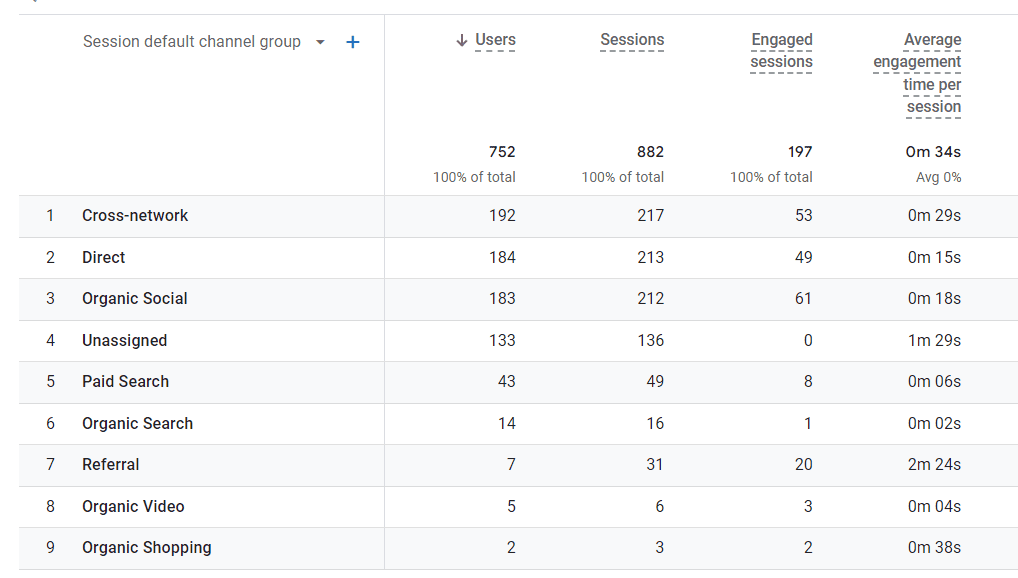This screenshot has height=578, width=1018.
Task: Click the 882 total sessions value
Action: [x=650, y=152]
